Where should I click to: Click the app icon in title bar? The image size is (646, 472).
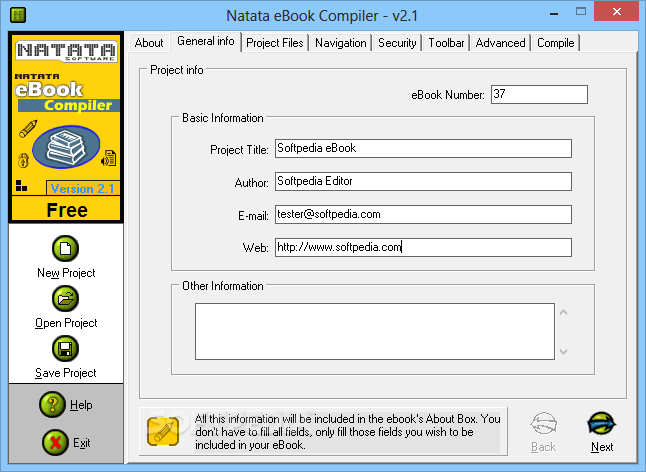18,15
